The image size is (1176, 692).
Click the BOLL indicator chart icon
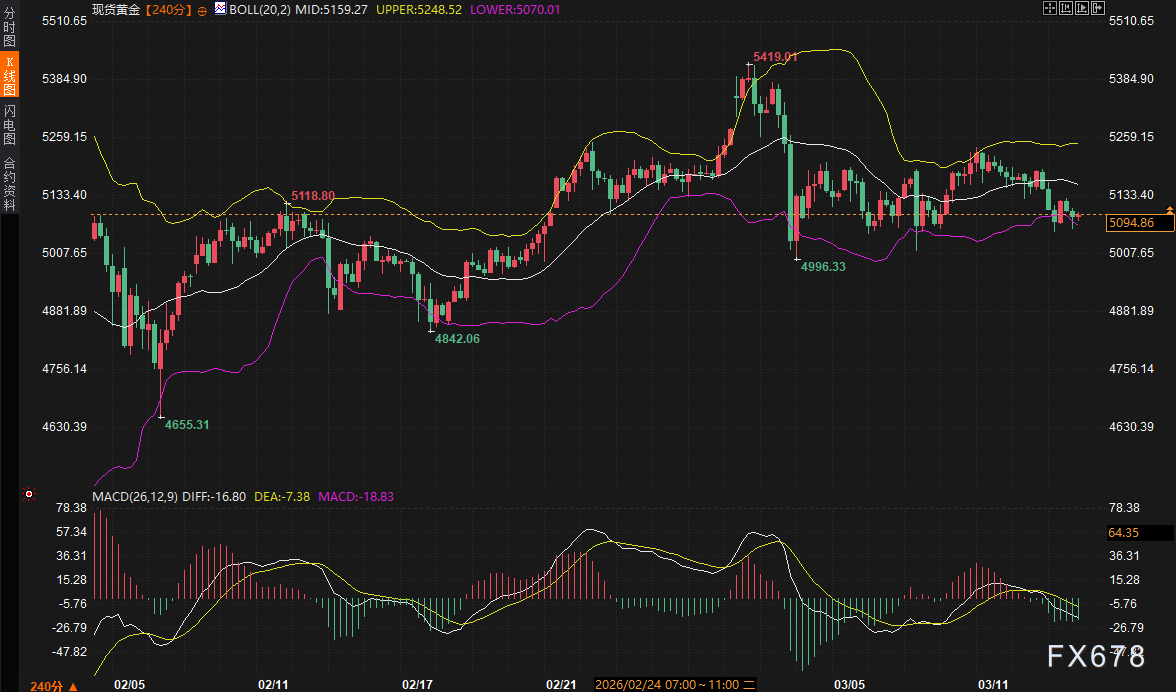tap(219, 9)
